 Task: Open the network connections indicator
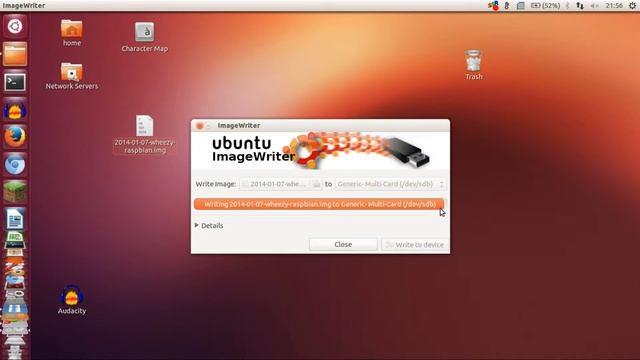pyautogui.click(x=580, y=6)
